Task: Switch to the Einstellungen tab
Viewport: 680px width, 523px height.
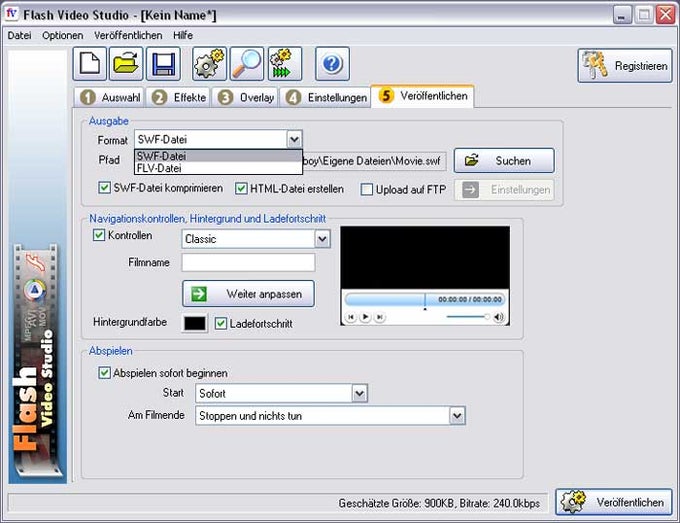Action: coord(326,98)
